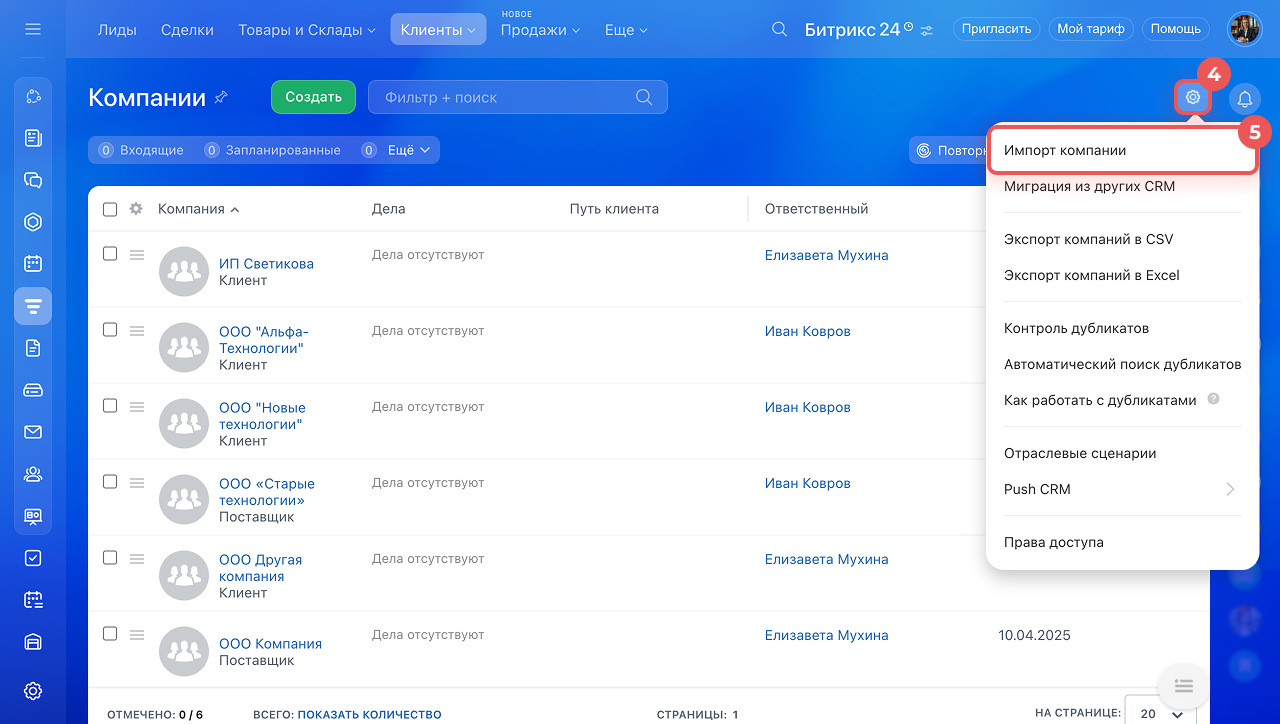Click the table column settings gear icon
The width and height of the screenshot is (1280, 724).
point(136,209)
